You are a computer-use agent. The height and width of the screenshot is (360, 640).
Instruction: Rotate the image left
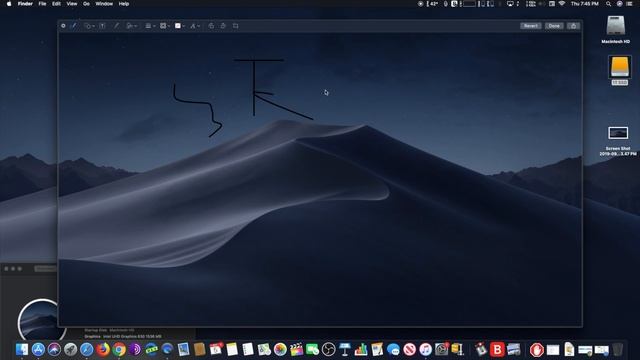click(211, 26)
